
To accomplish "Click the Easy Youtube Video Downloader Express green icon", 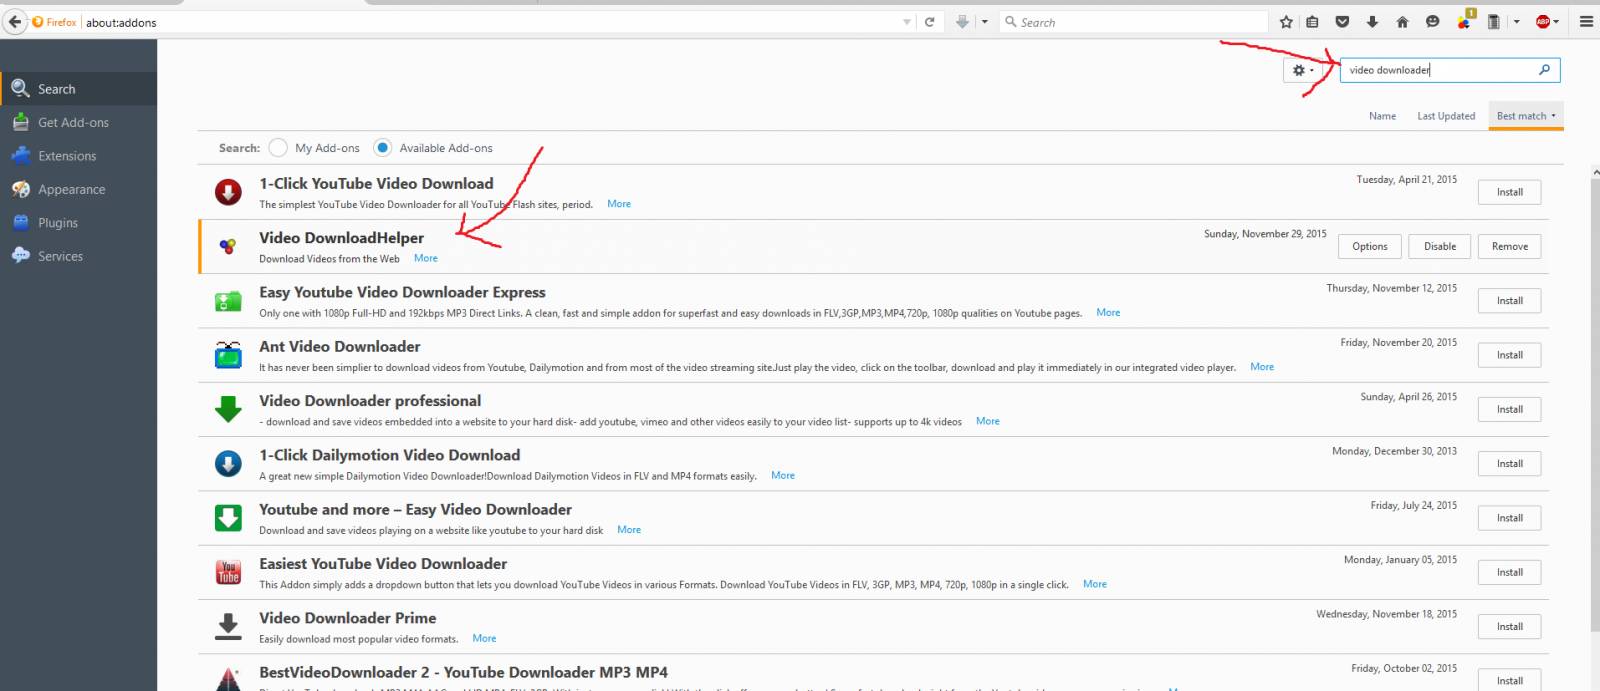I will coord(228,301).
